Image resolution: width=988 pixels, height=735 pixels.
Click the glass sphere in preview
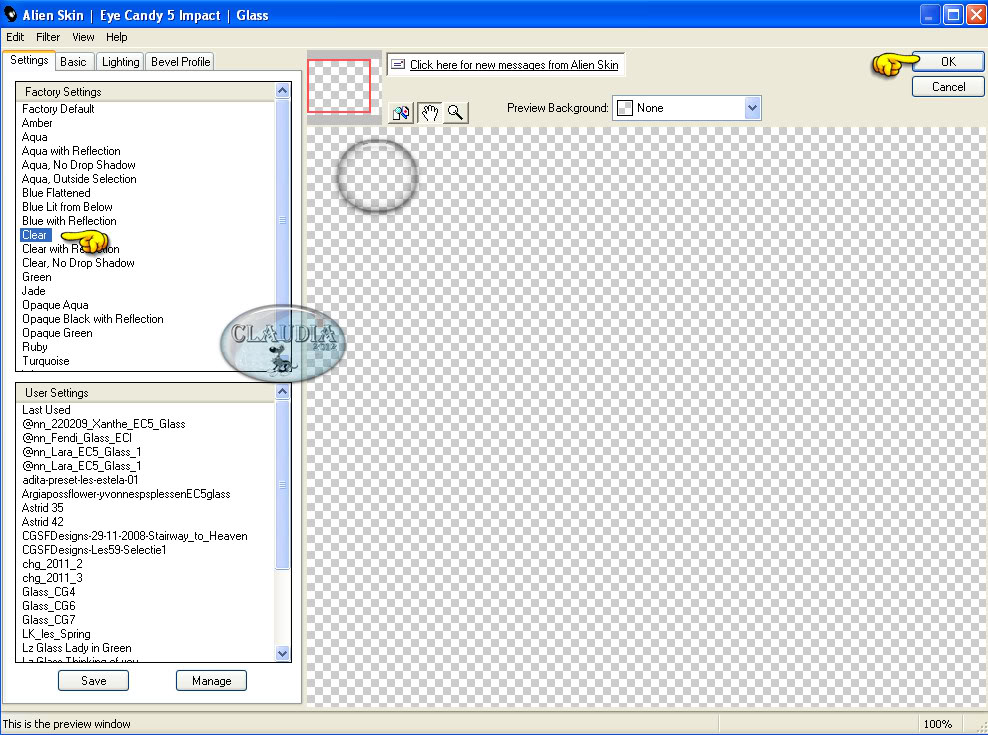(x=377, y=177)
